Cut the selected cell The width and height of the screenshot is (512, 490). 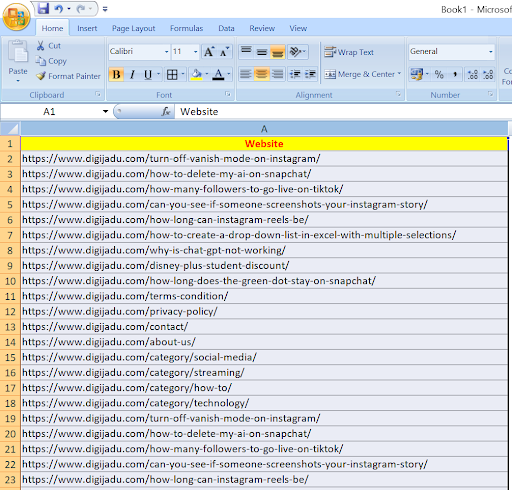pos(49,46)
